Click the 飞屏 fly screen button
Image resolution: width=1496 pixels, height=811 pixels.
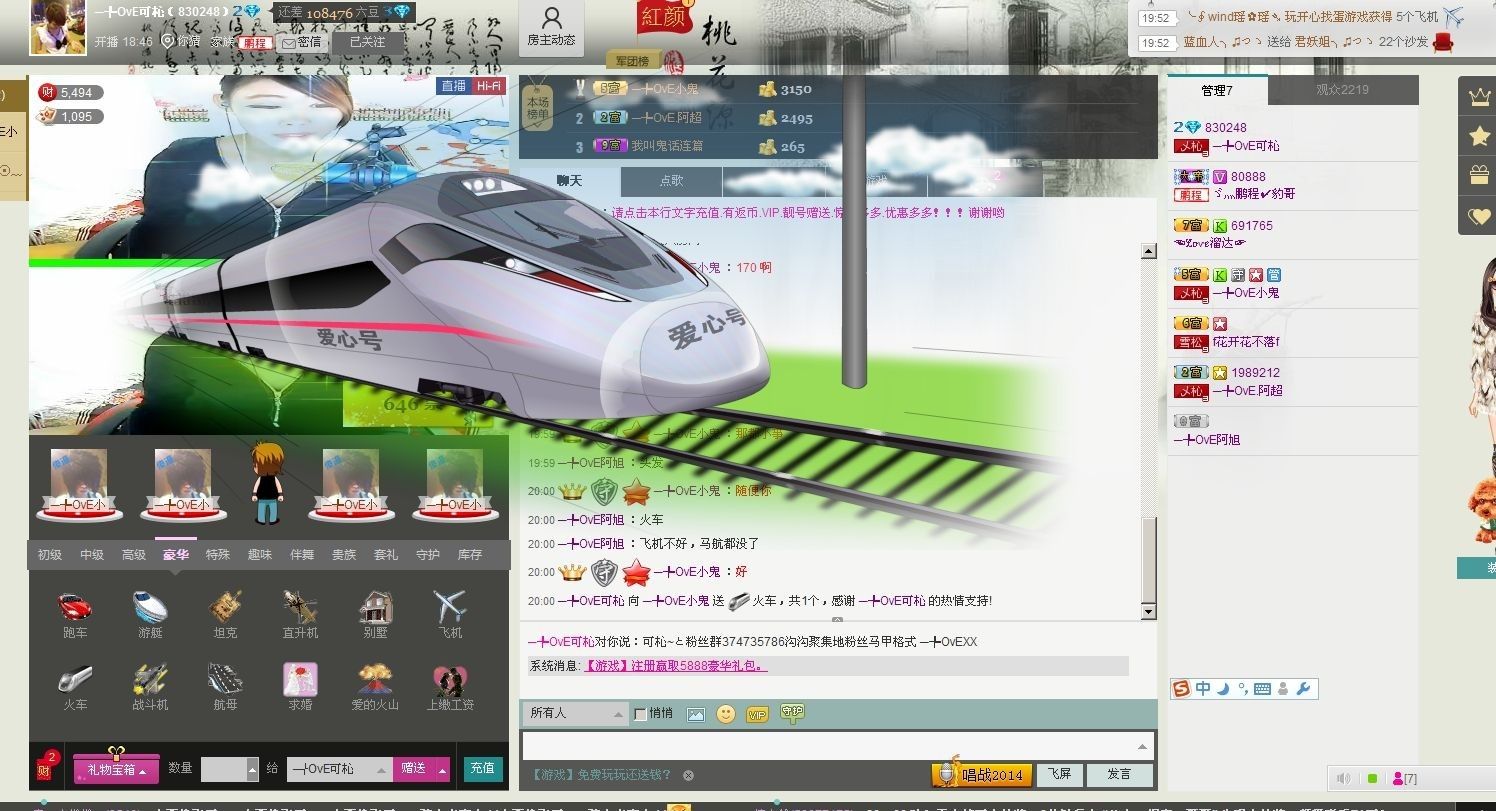1060,774
